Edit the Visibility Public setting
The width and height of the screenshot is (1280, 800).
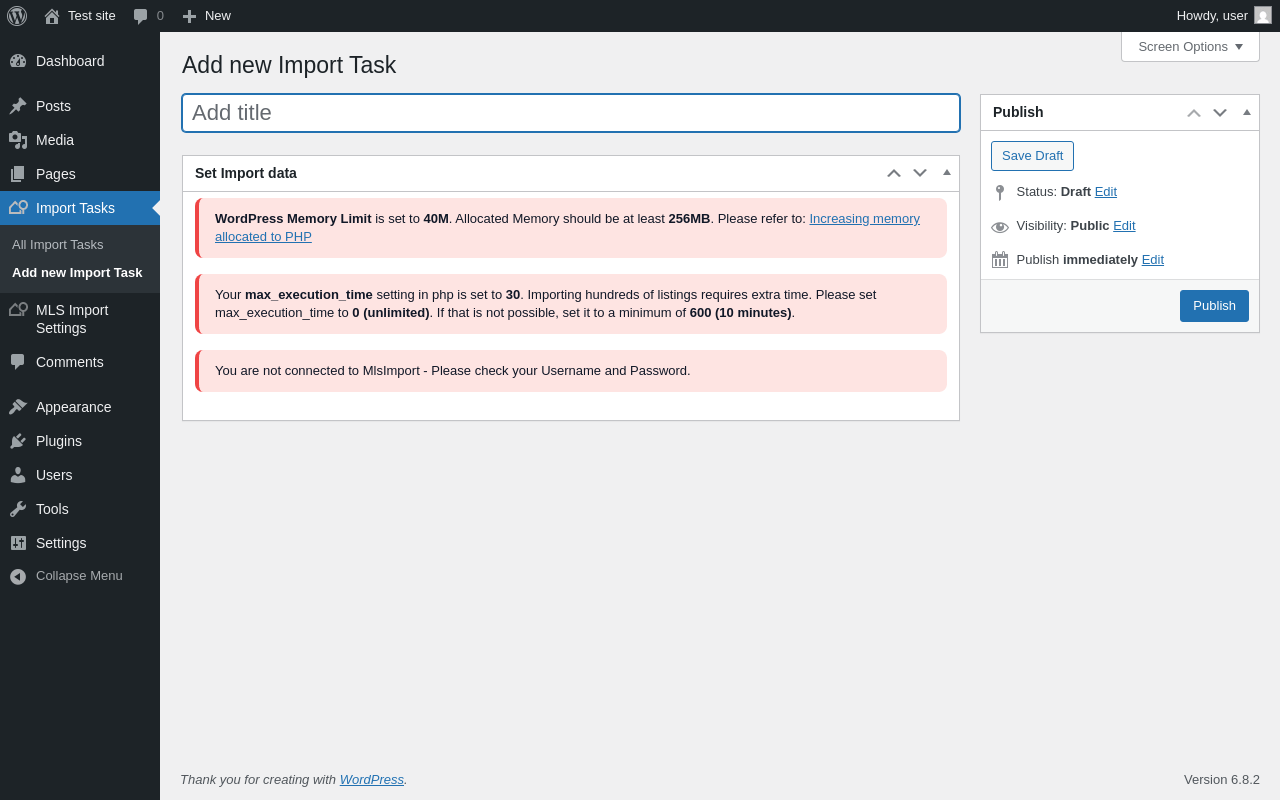[1124, 226]
